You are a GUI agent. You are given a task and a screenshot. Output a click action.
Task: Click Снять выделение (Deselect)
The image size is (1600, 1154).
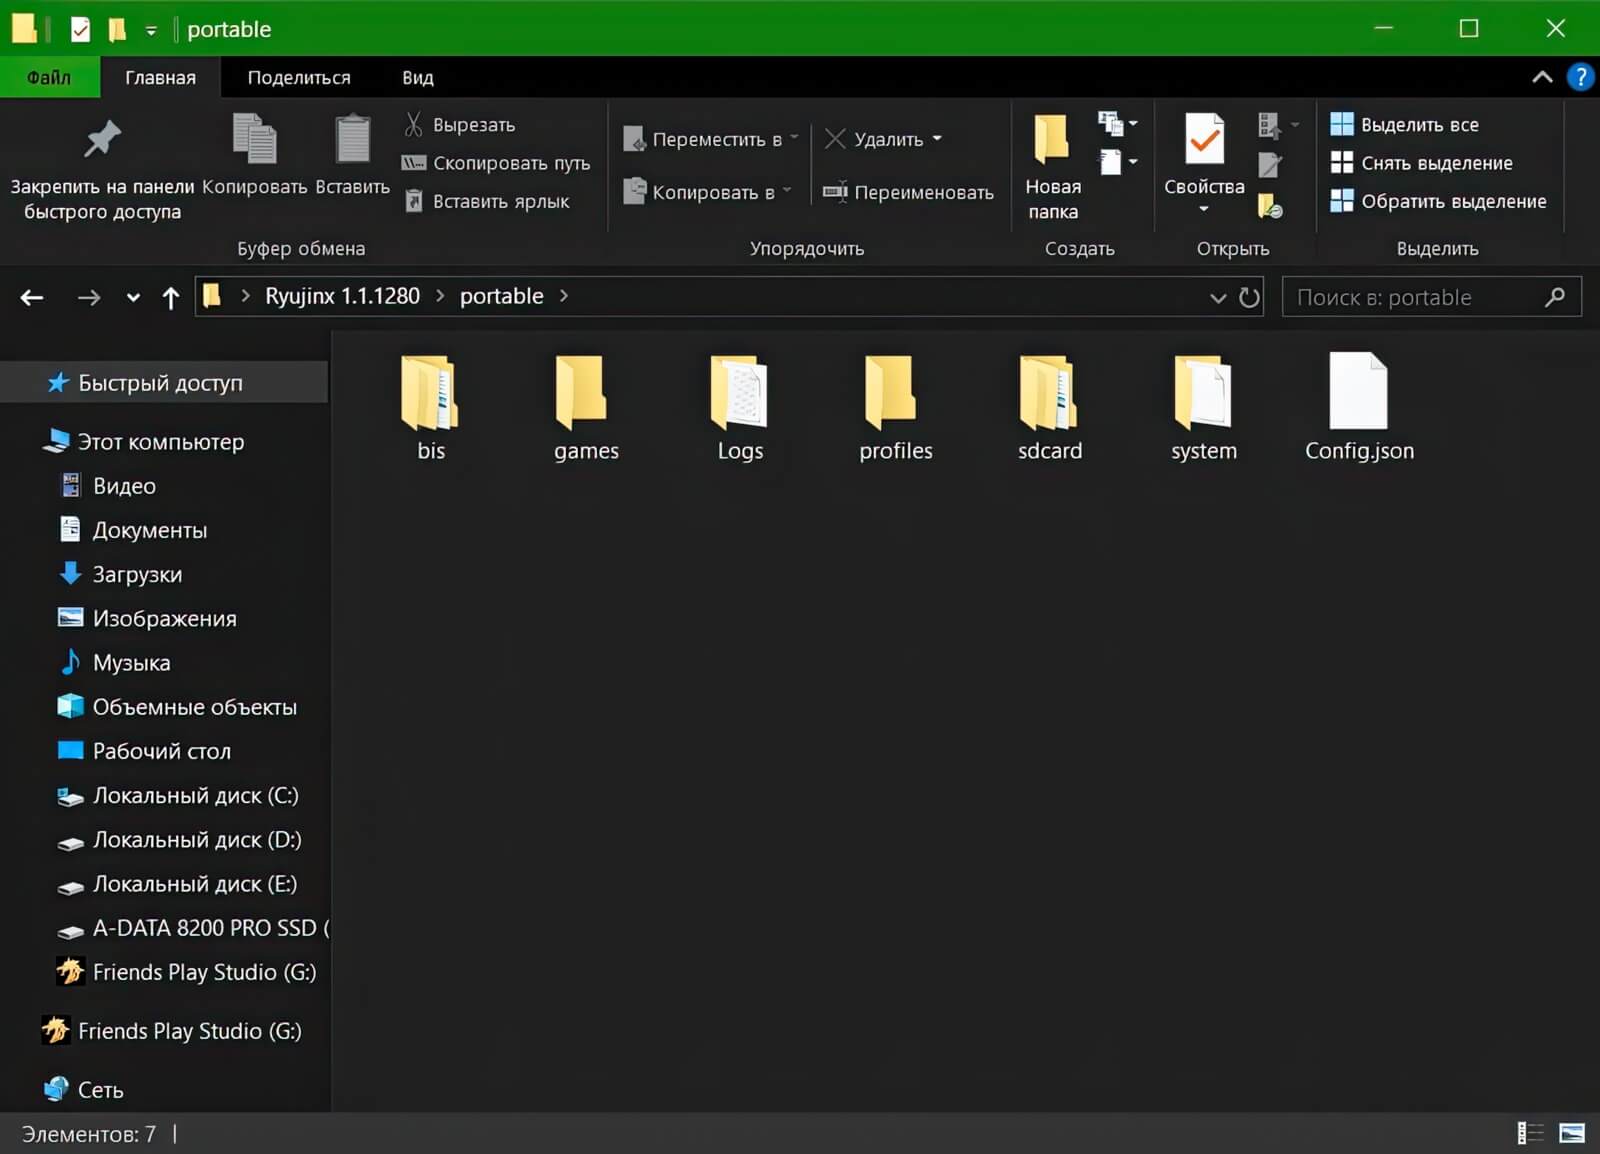click(x=1421, y=163)
